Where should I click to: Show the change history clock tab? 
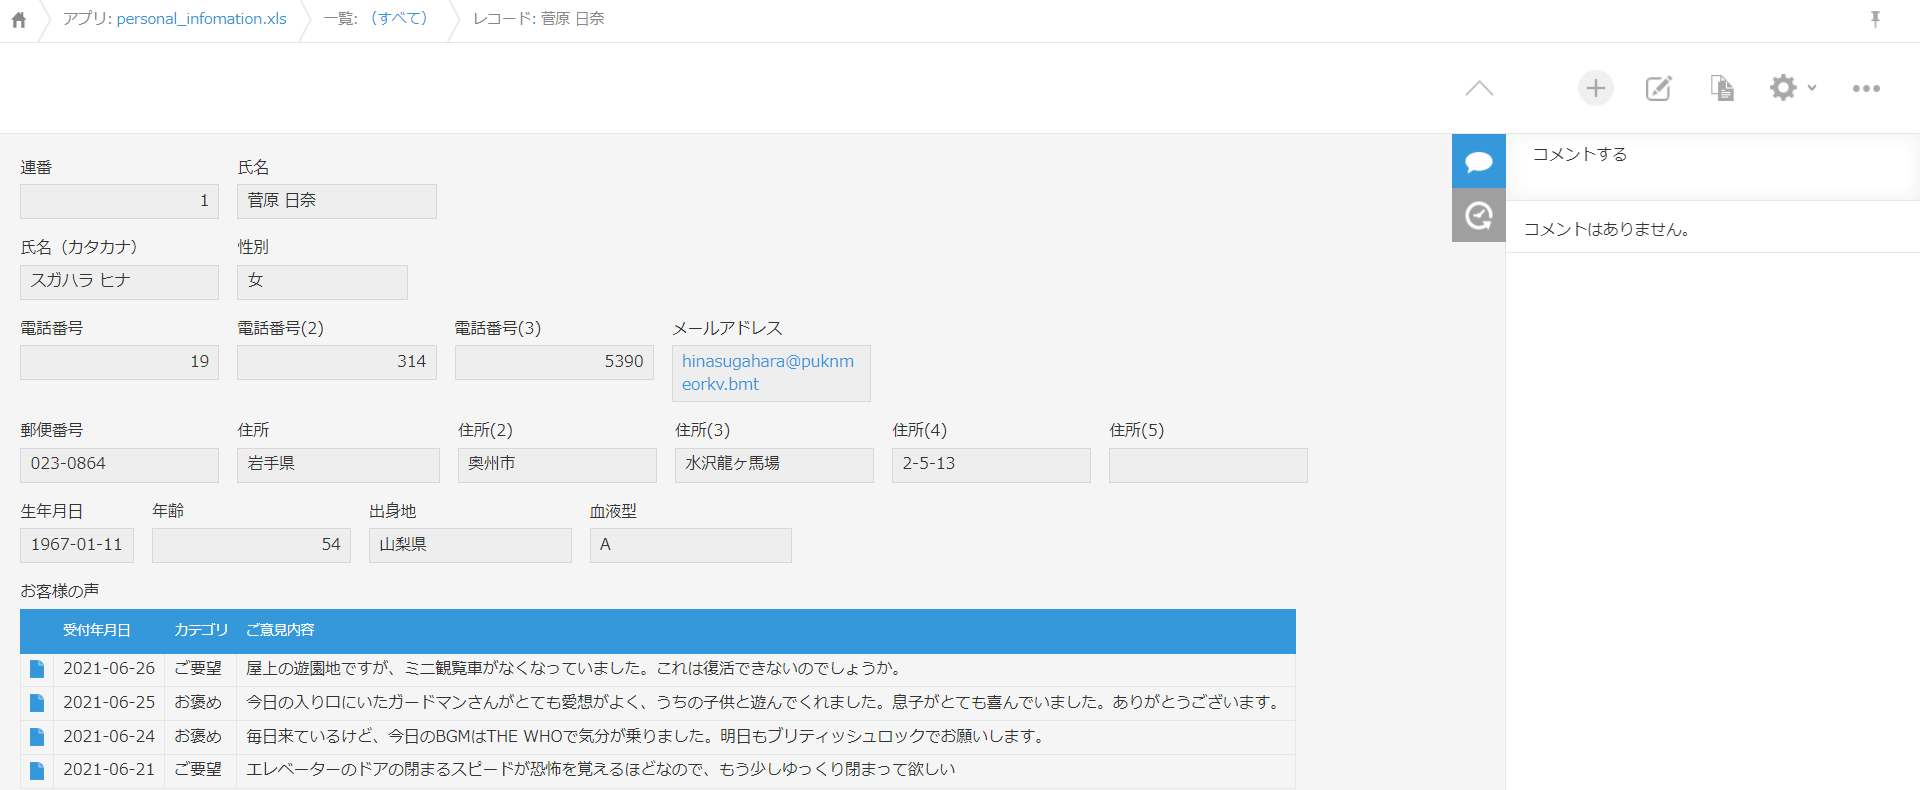[x=1479, y=215]
